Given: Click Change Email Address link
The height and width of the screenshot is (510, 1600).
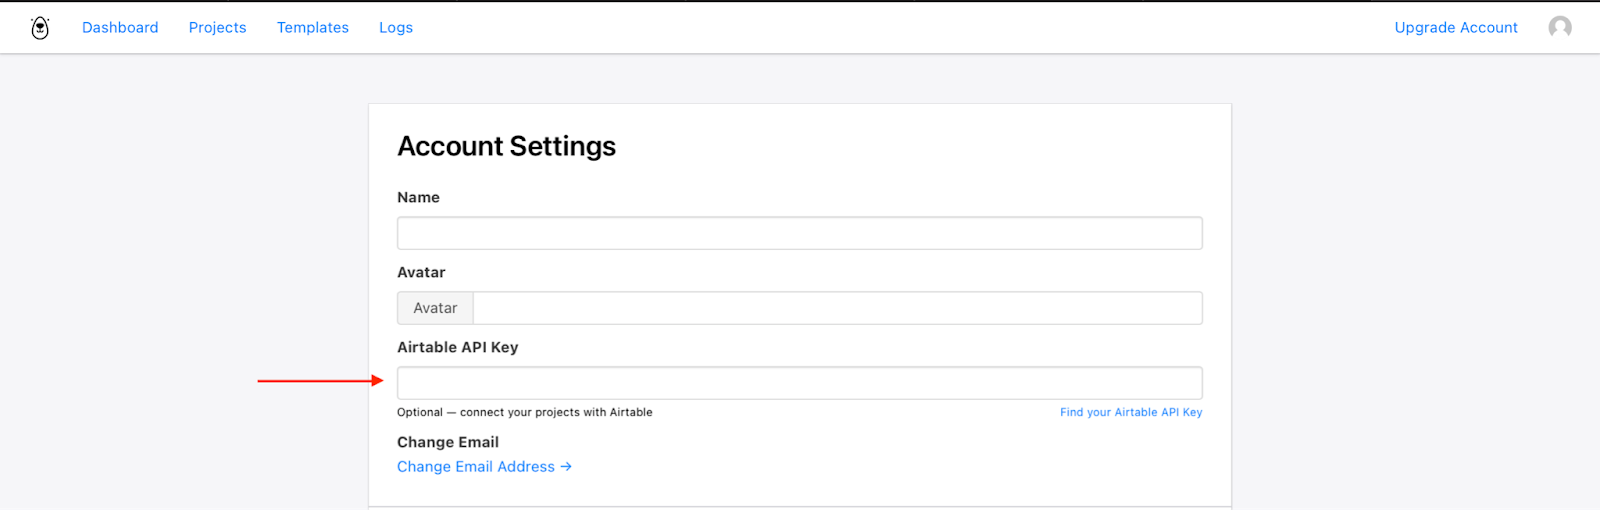Looking at the screenshot, I should coord(484,467).
